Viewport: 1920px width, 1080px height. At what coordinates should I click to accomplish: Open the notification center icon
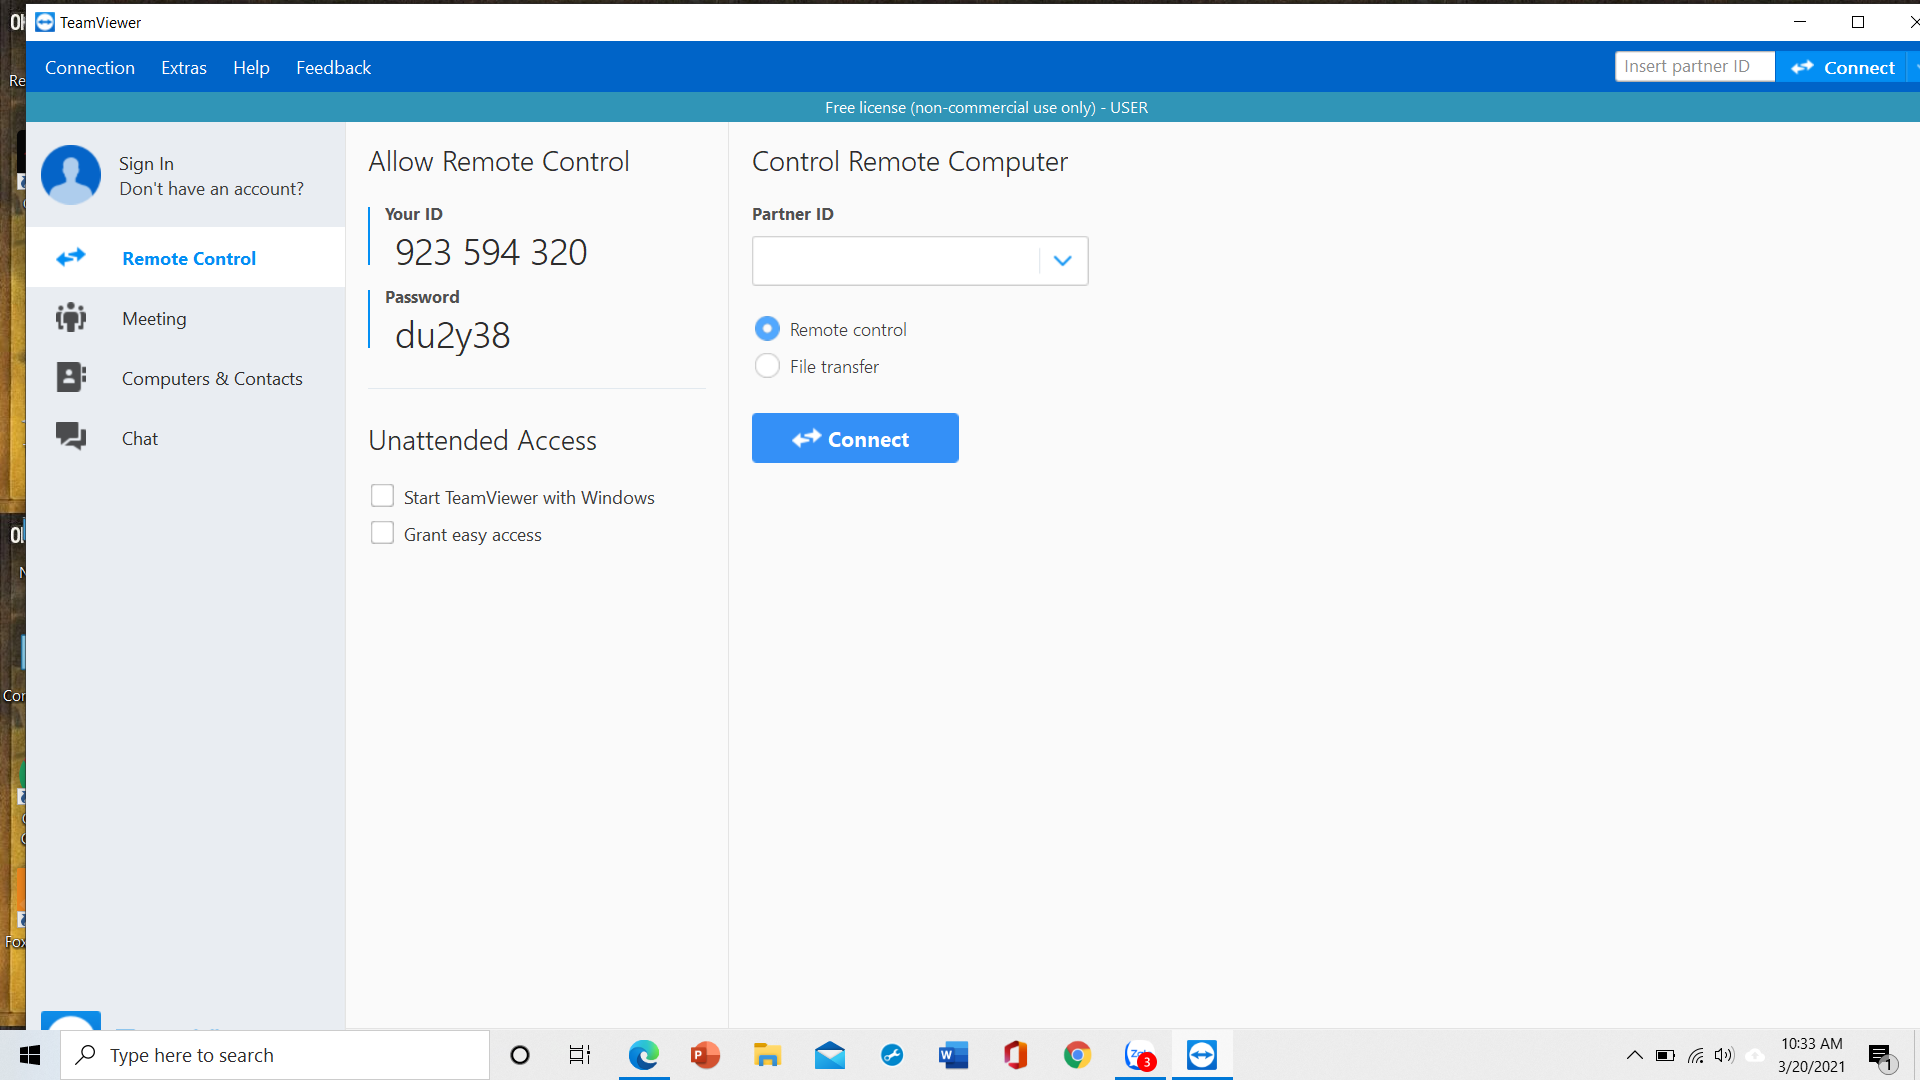click(1881, 1056)
